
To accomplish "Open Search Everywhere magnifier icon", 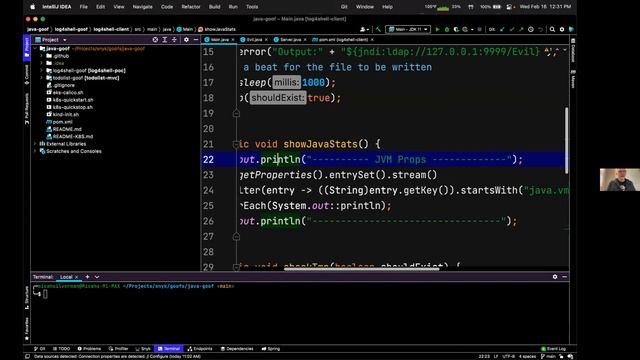I will [x=552, y=29].
